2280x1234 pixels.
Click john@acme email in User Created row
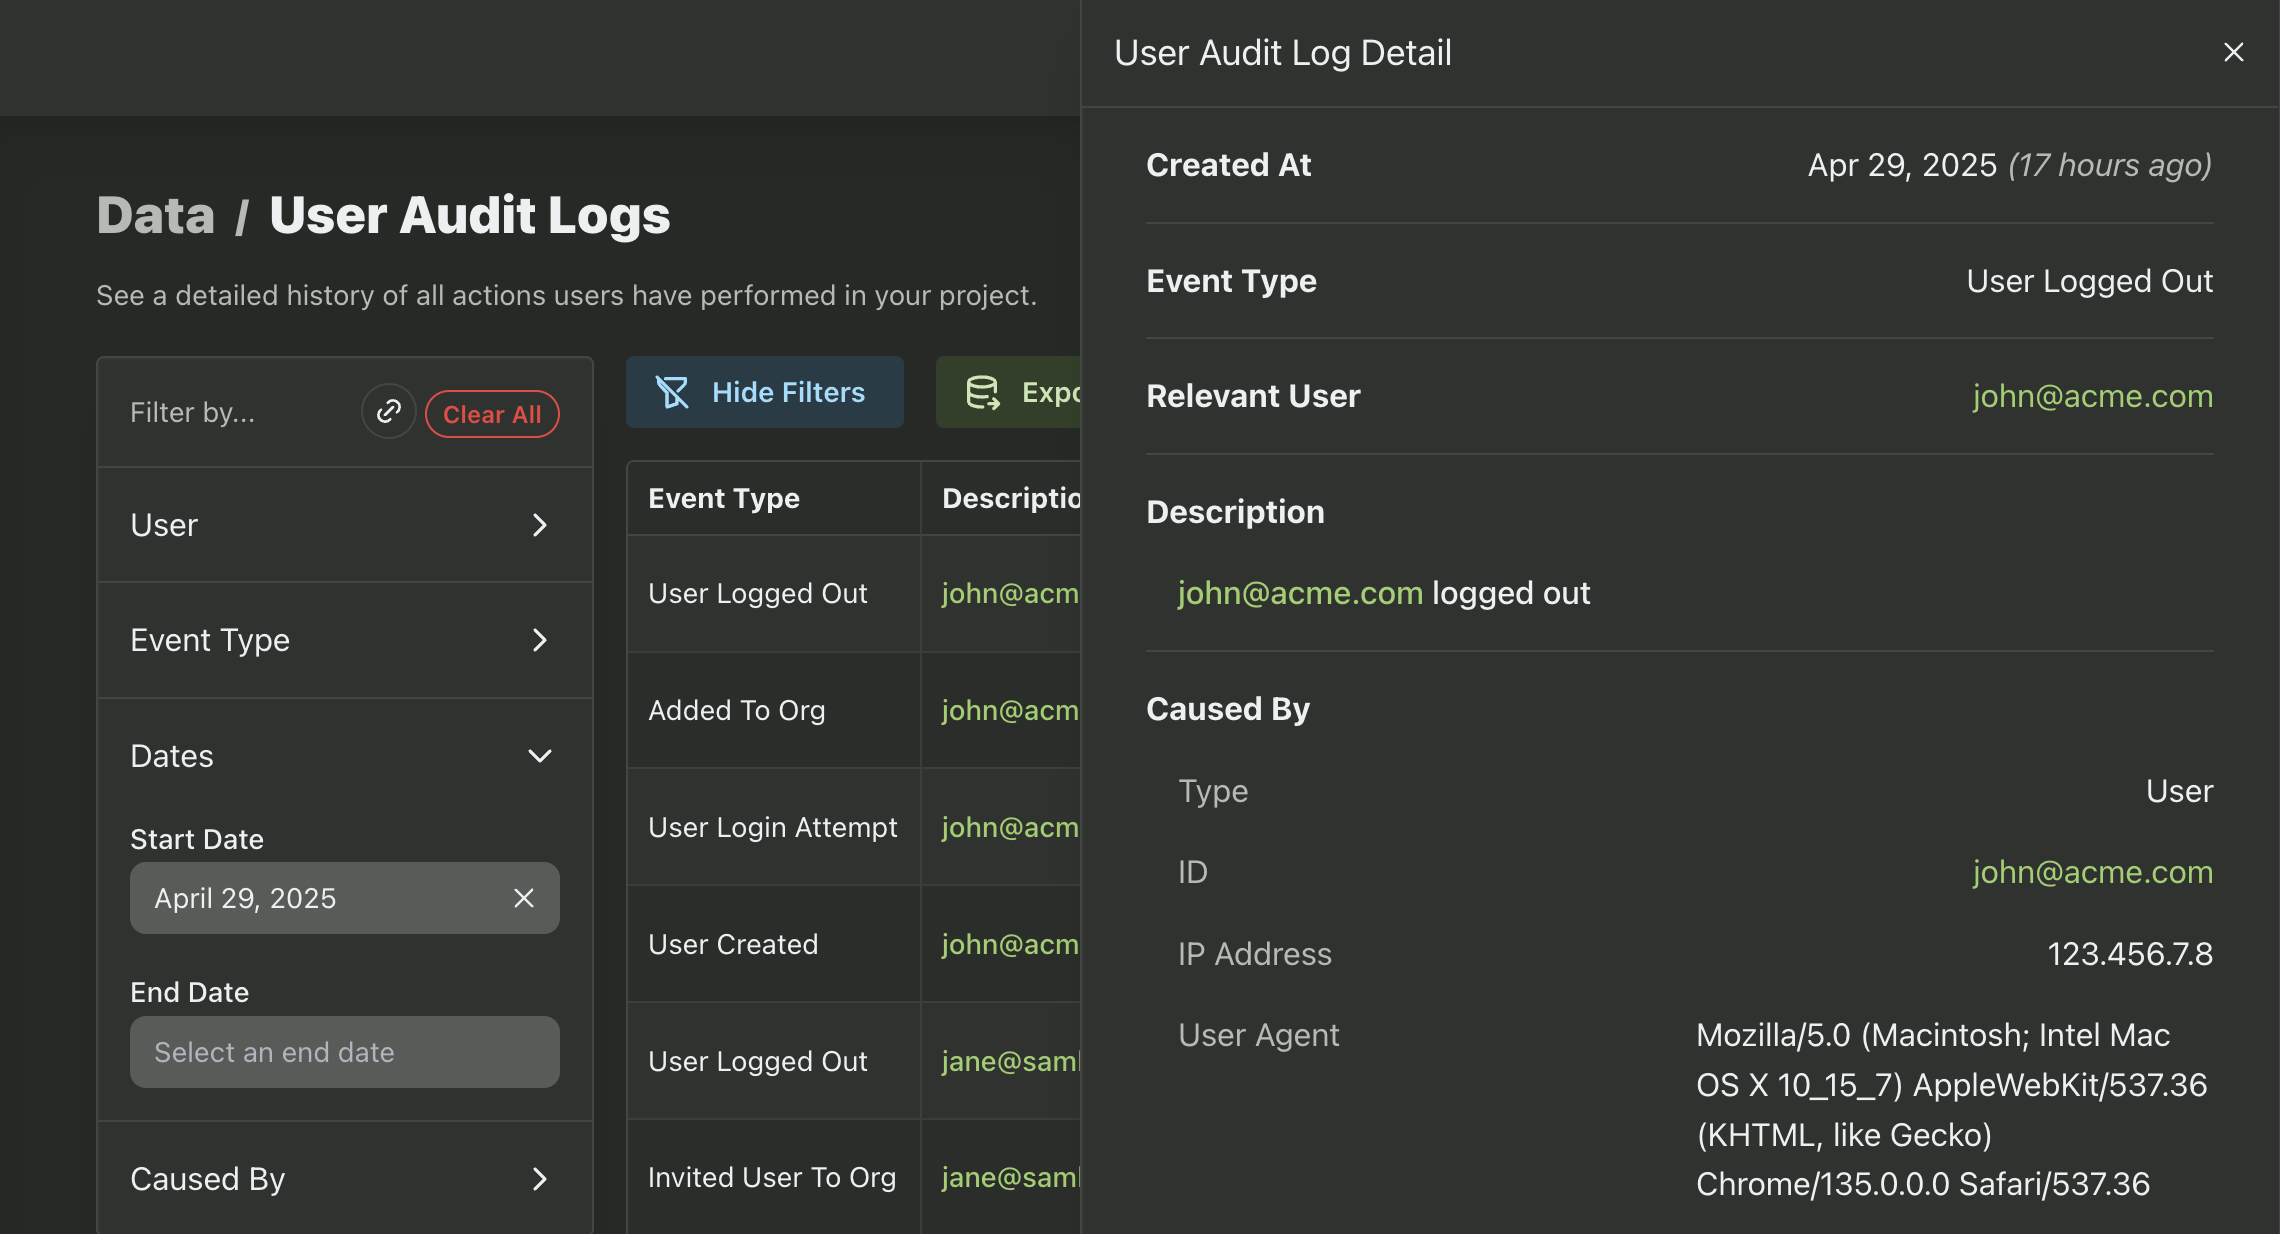coord(1010,944)
